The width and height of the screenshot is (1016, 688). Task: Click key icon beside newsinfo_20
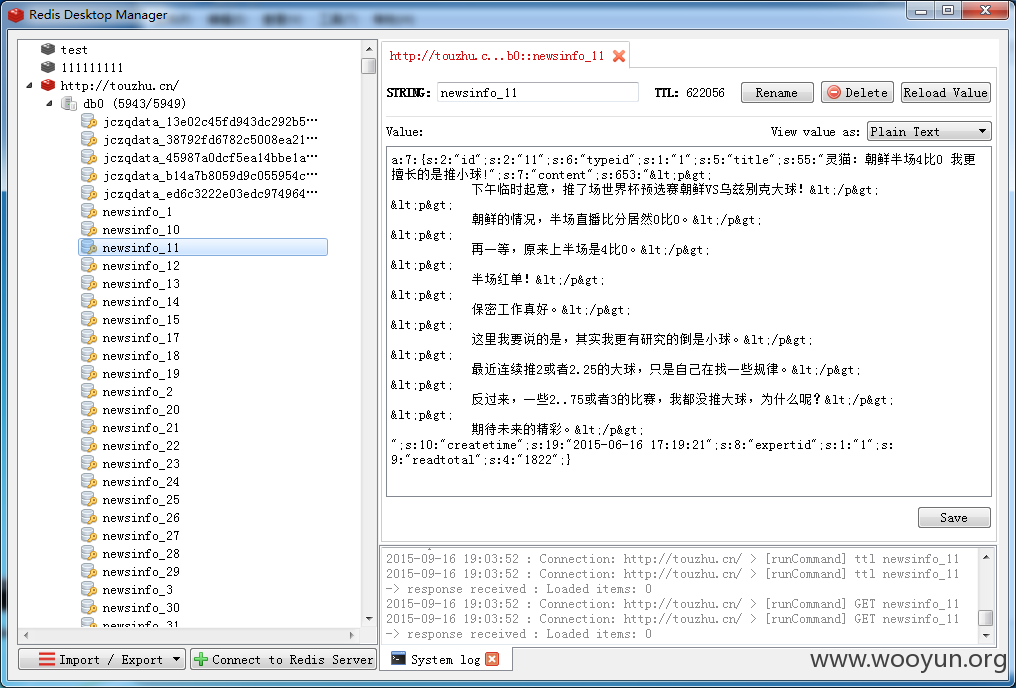tap(89, 409)
